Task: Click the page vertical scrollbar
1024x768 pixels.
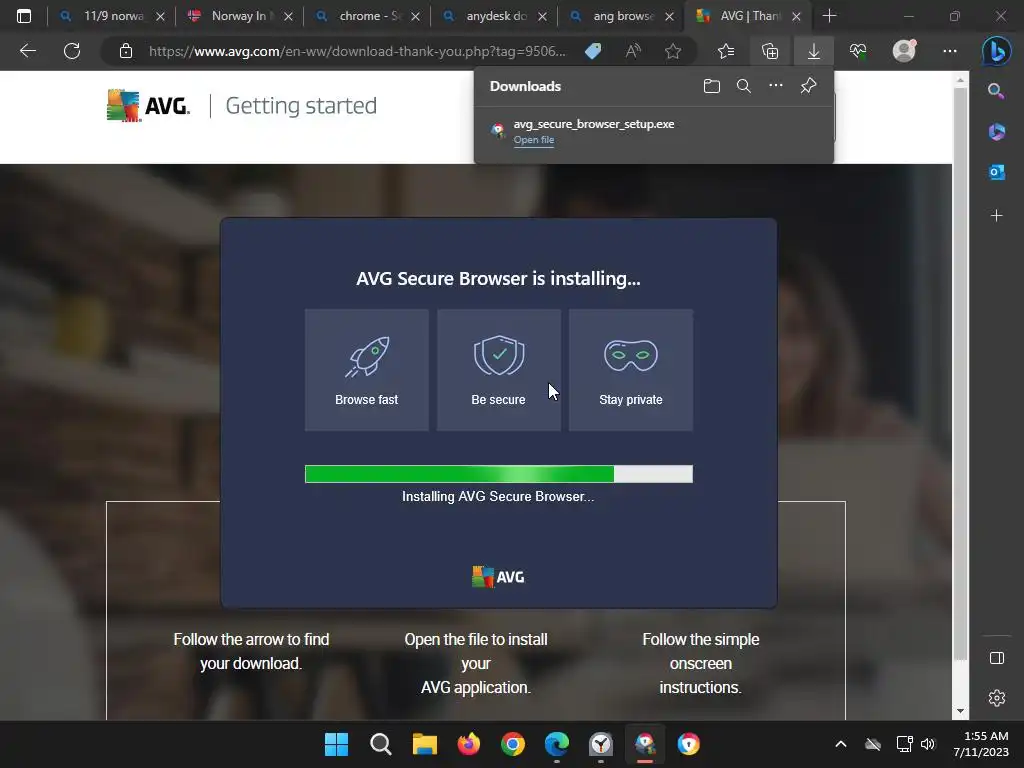Action: pos(960,372)
